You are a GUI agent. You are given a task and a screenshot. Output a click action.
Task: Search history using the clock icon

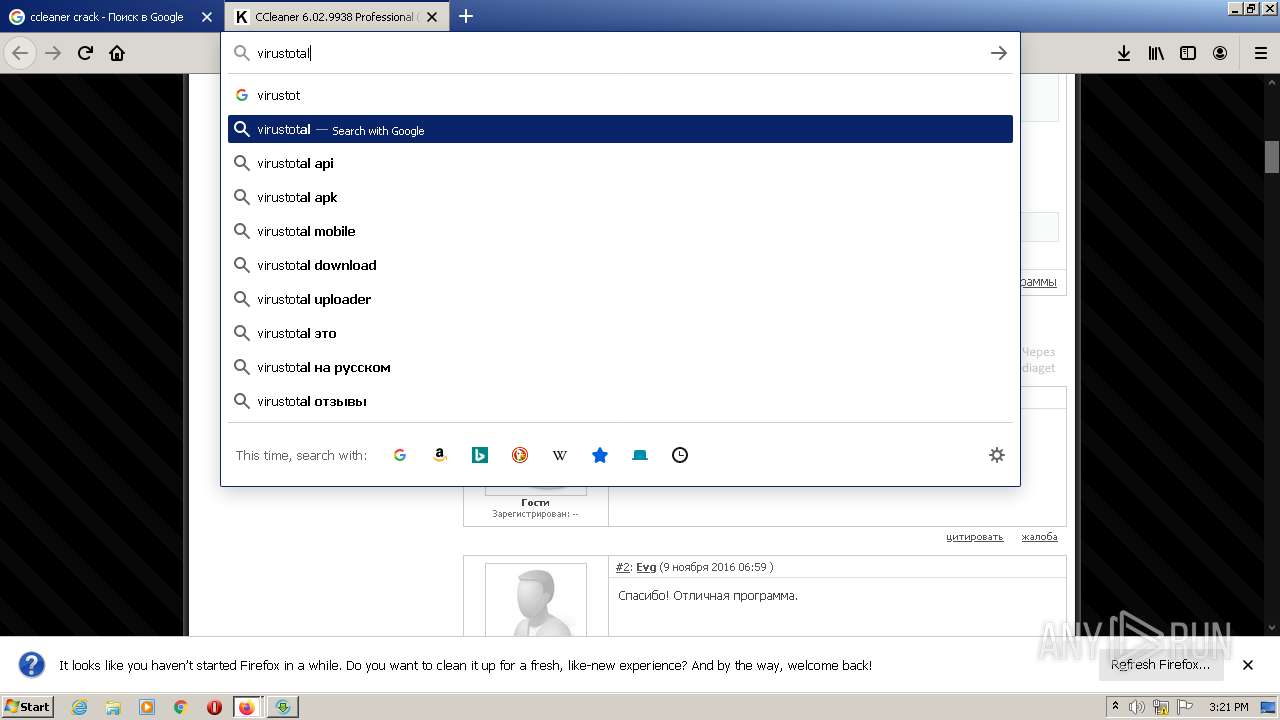[x=680, y=455]
